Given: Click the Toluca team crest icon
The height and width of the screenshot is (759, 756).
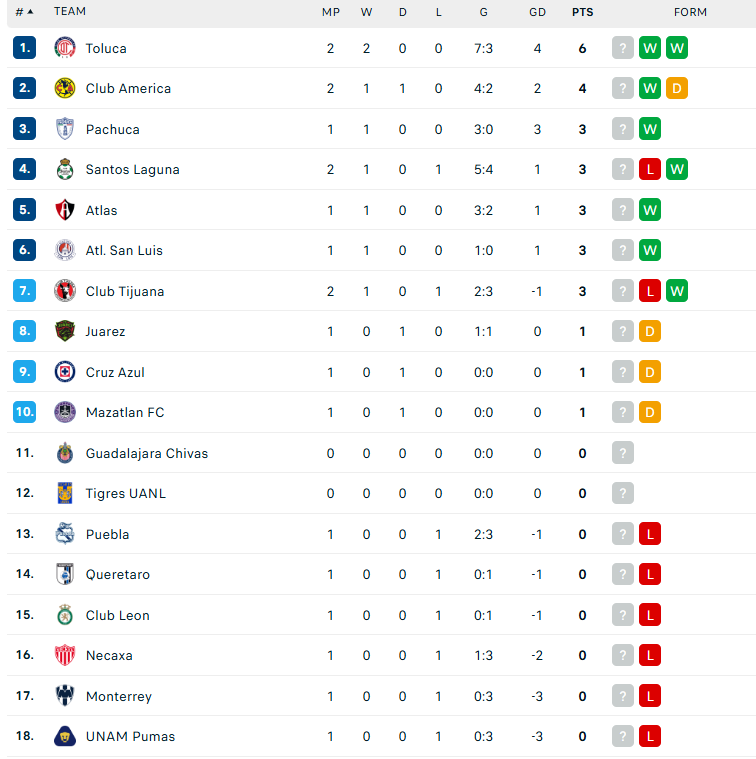Looking at the screenshot, I should click(x=65, y=48).
